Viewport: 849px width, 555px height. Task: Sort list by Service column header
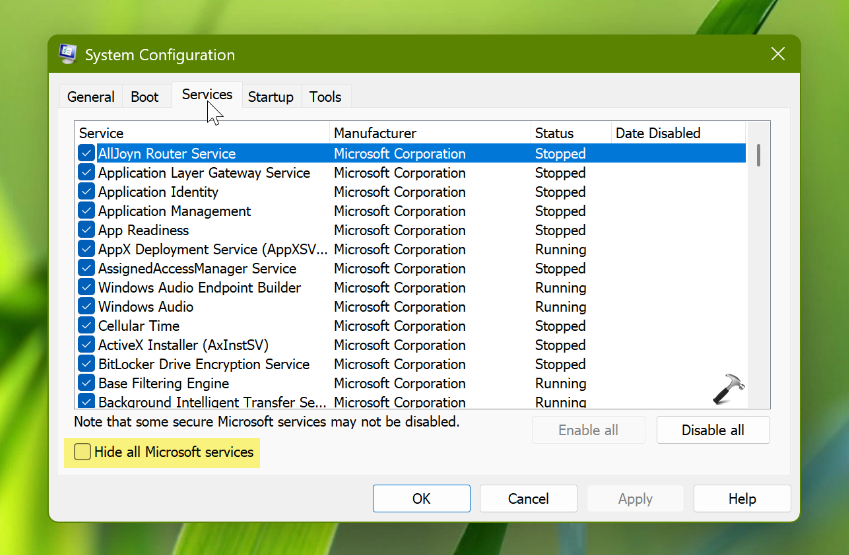coord(200,133)
